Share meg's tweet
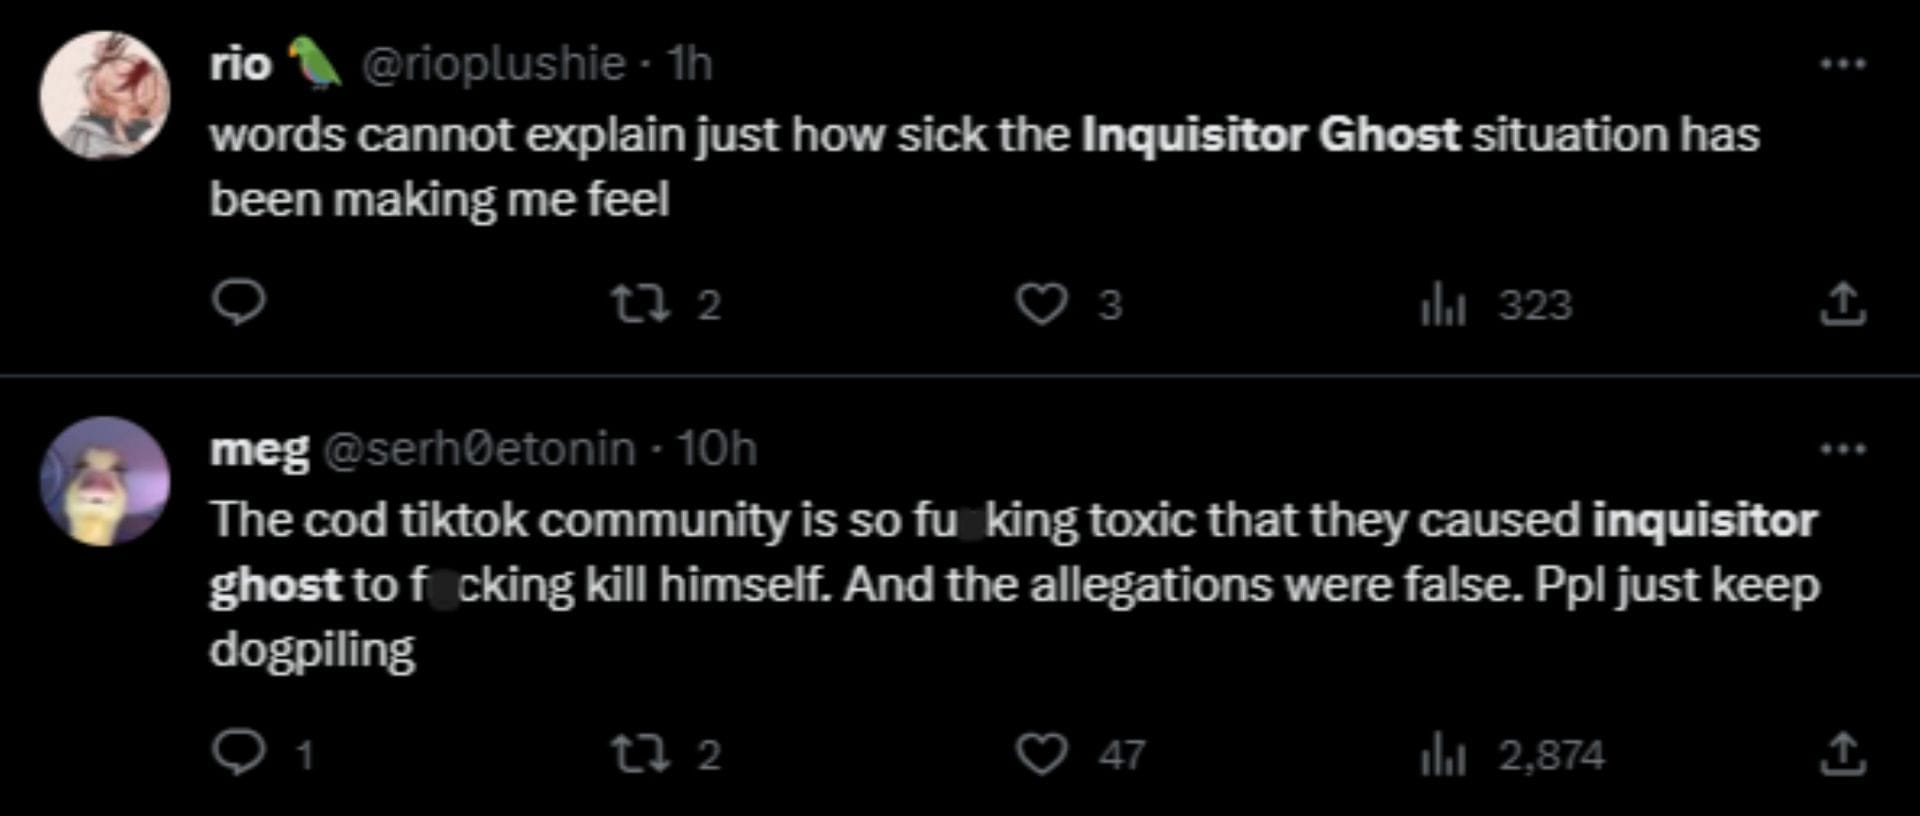Screen dimensions: 1920x816 [x=1842, y=754]
